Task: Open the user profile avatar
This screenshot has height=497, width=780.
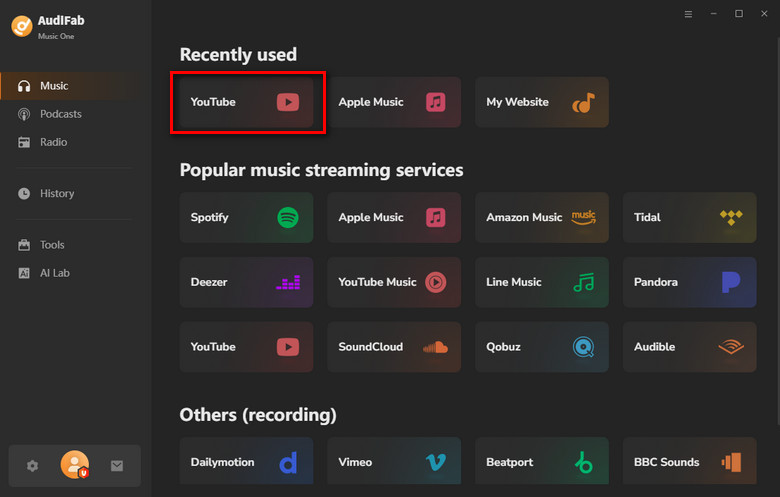Action: pyautogui.click(x=75, y=465)
